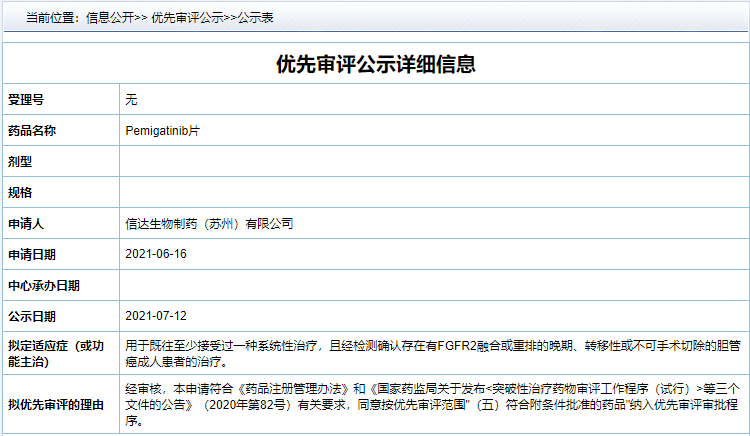Image resolution: width=750 pixels, height=436 pixels.
Task: Select the publication date 2021-07-12
Action: 156,316
